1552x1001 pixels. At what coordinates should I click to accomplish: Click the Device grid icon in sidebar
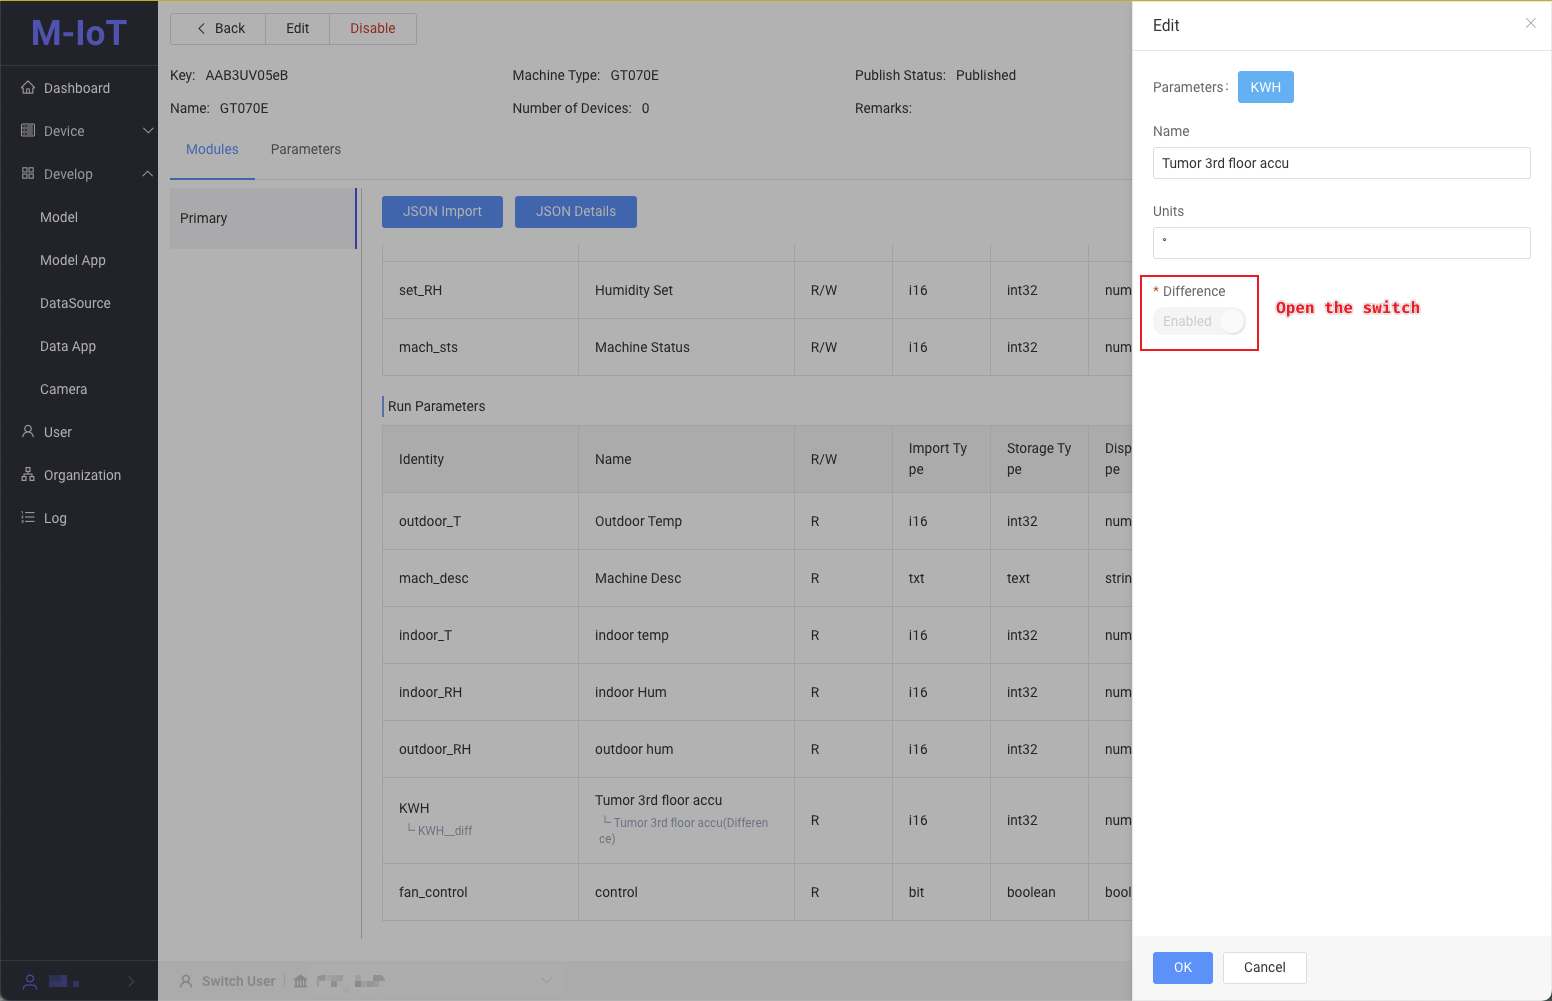(28, 131)
